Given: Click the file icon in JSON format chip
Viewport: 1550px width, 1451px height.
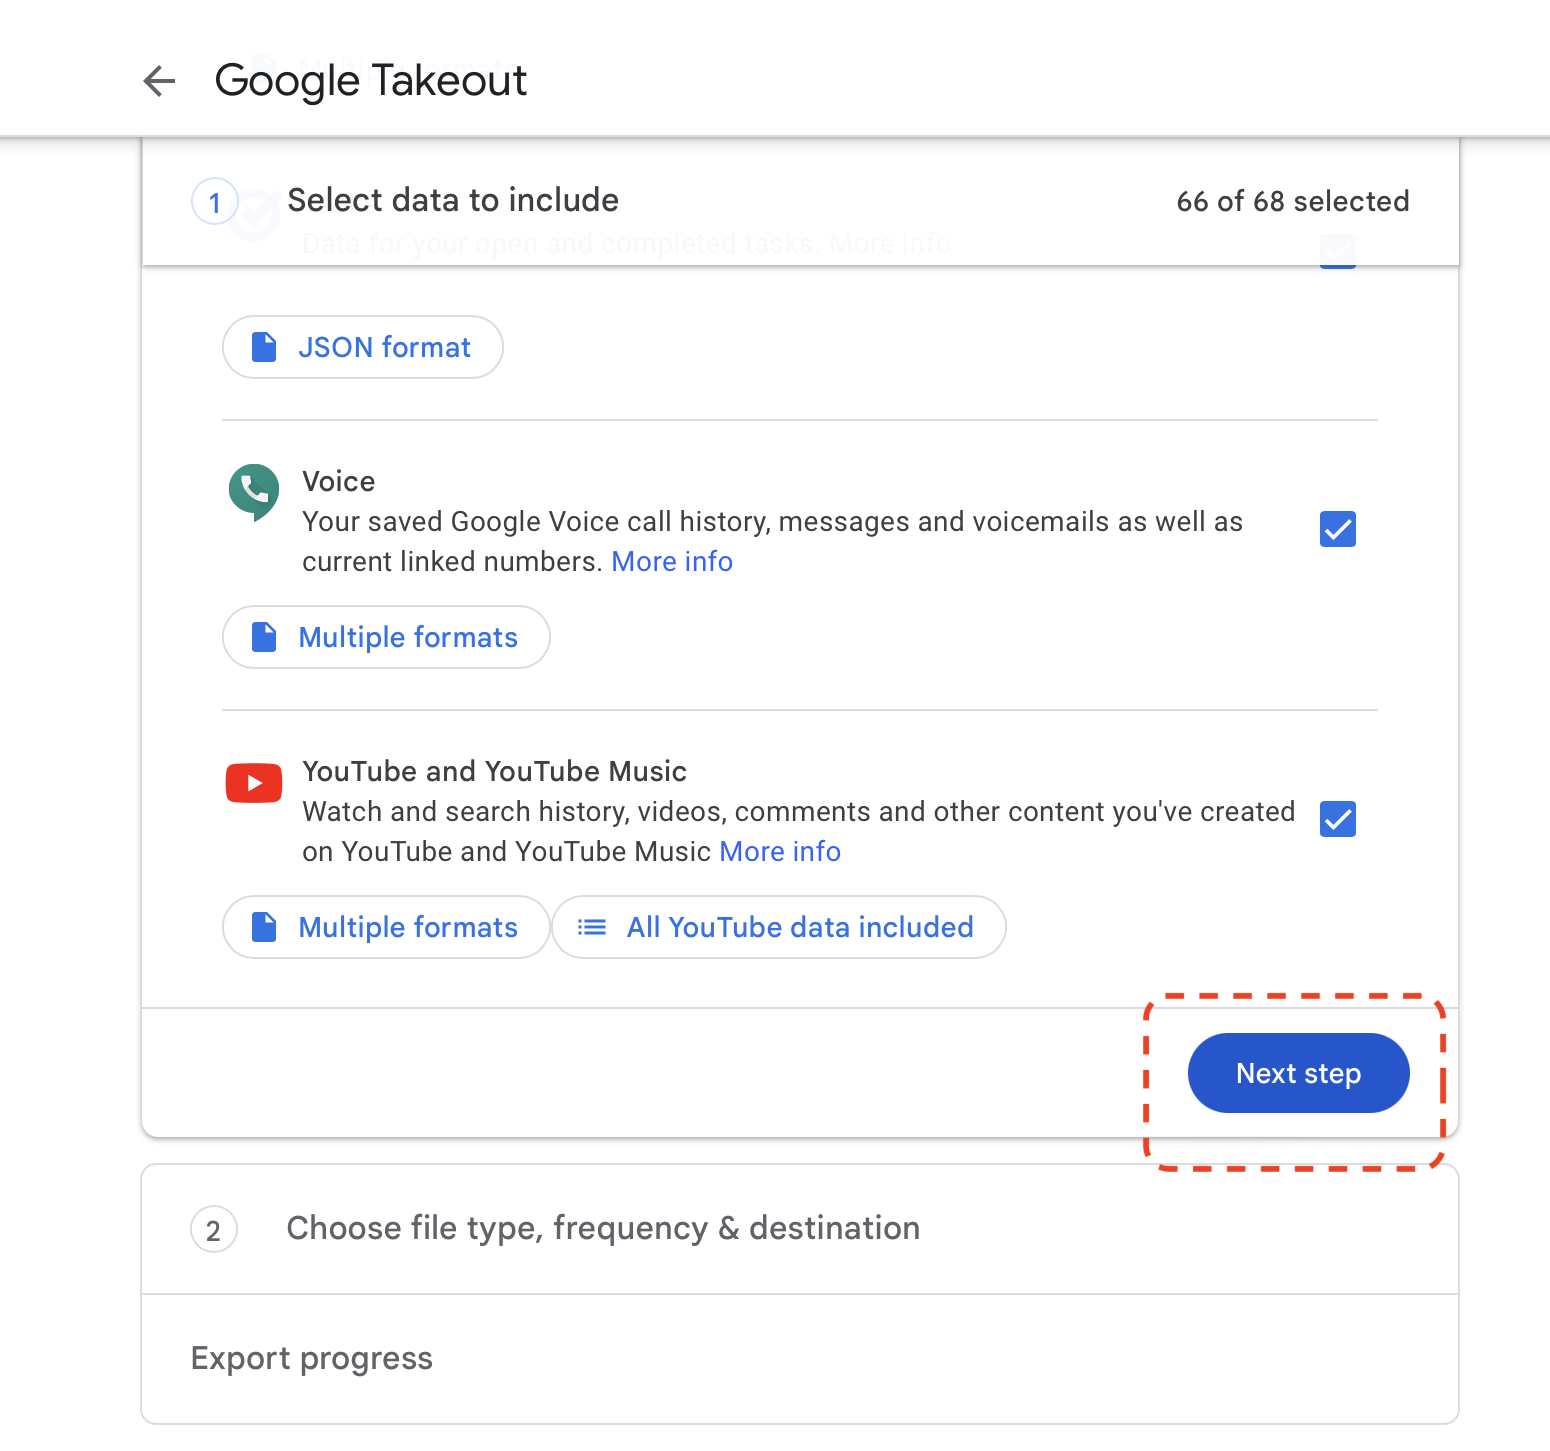Looking at the screenshot, I should coord(264,347).
